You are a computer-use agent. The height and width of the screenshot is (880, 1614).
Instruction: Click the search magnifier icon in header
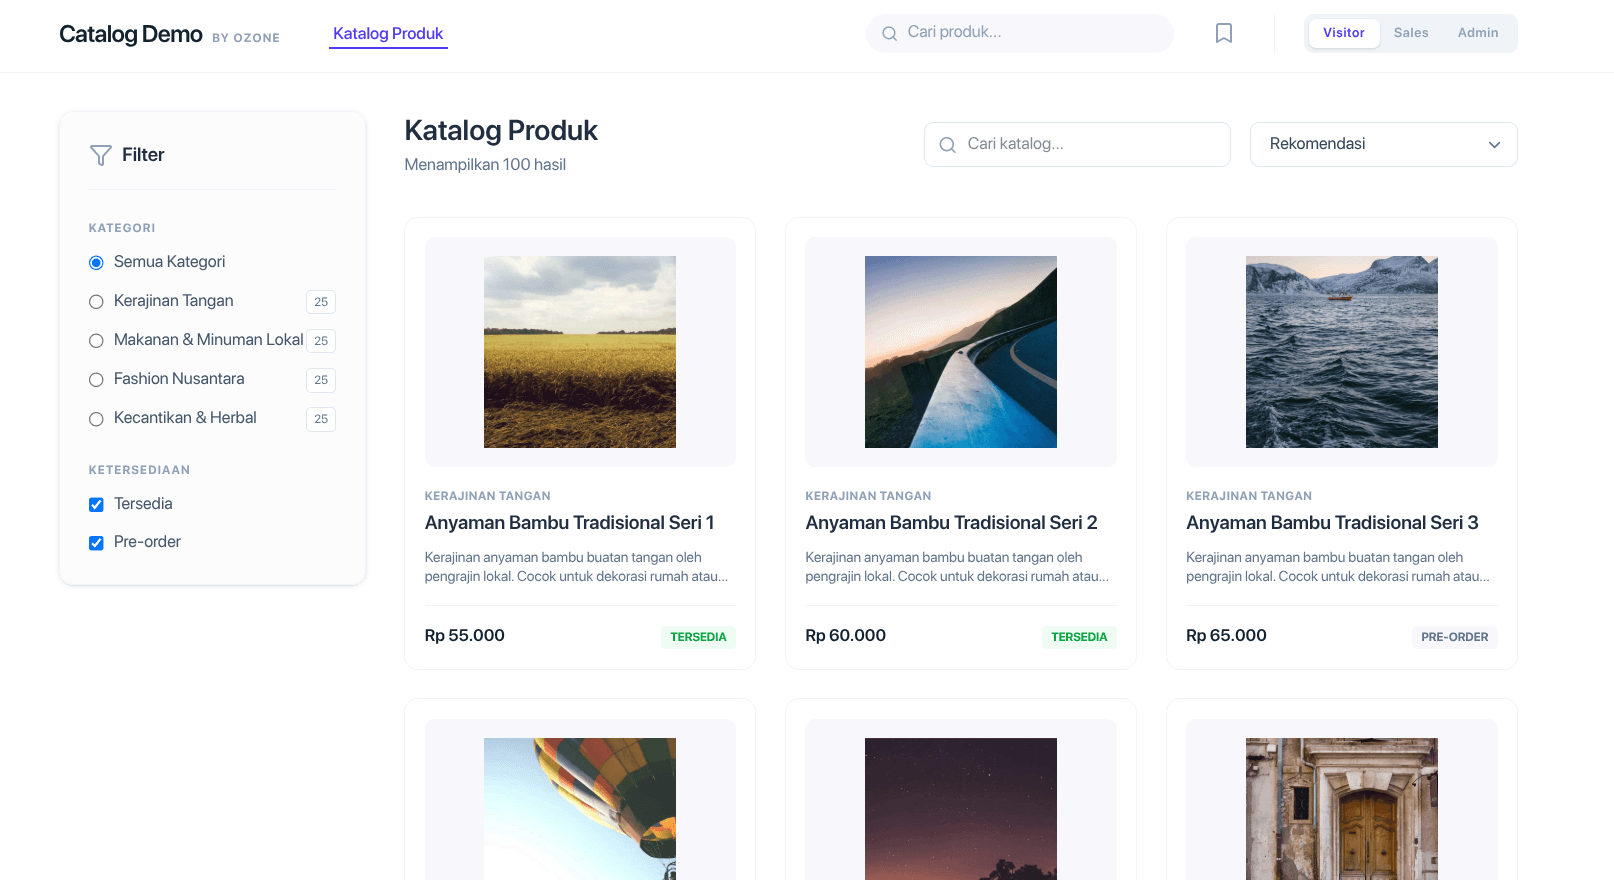[889, 34]
